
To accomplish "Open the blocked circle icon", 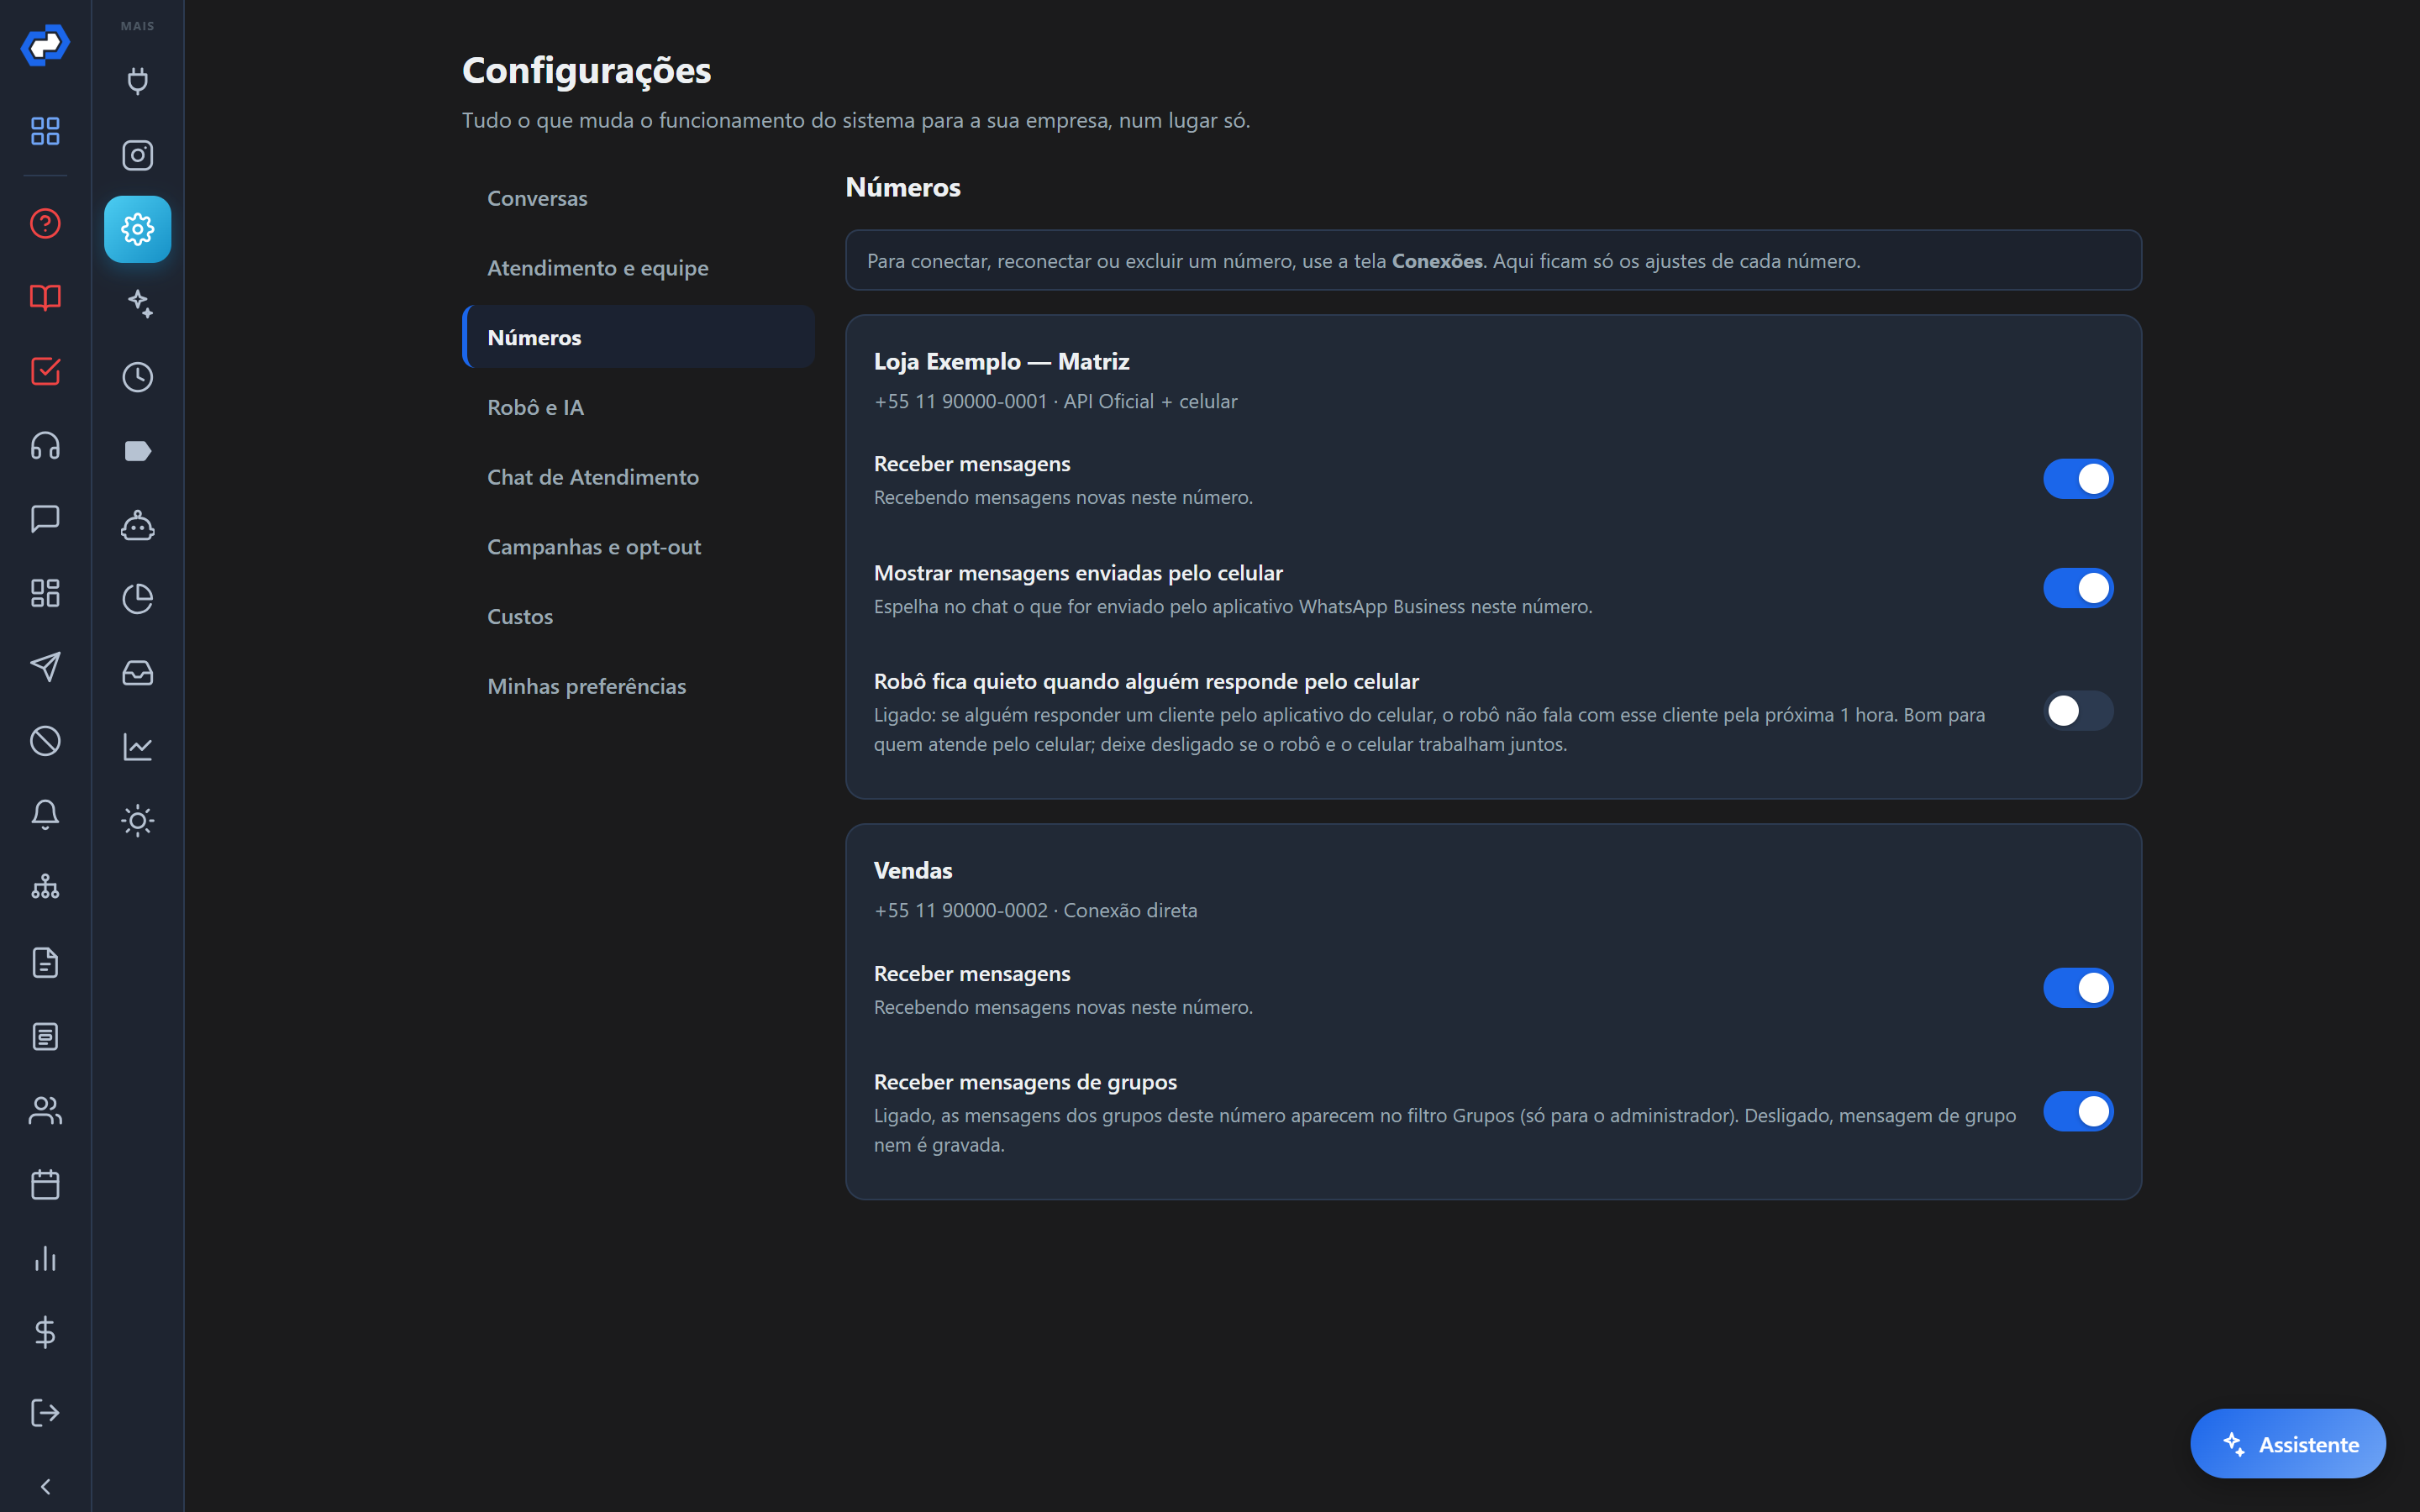I will (45, 741).
